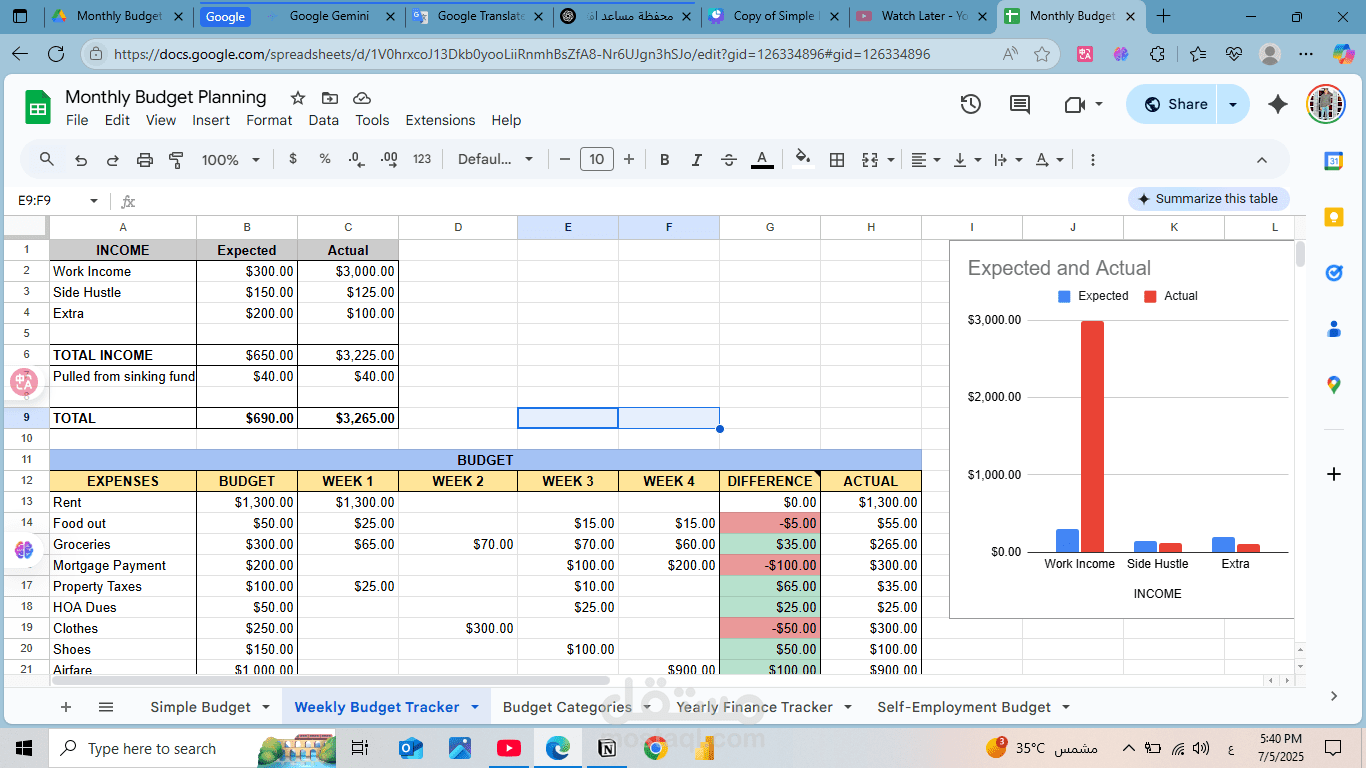Format as currency with dollar icon
The width and height of the screenshot is (1366, 768).
click(x=292, y=159)
